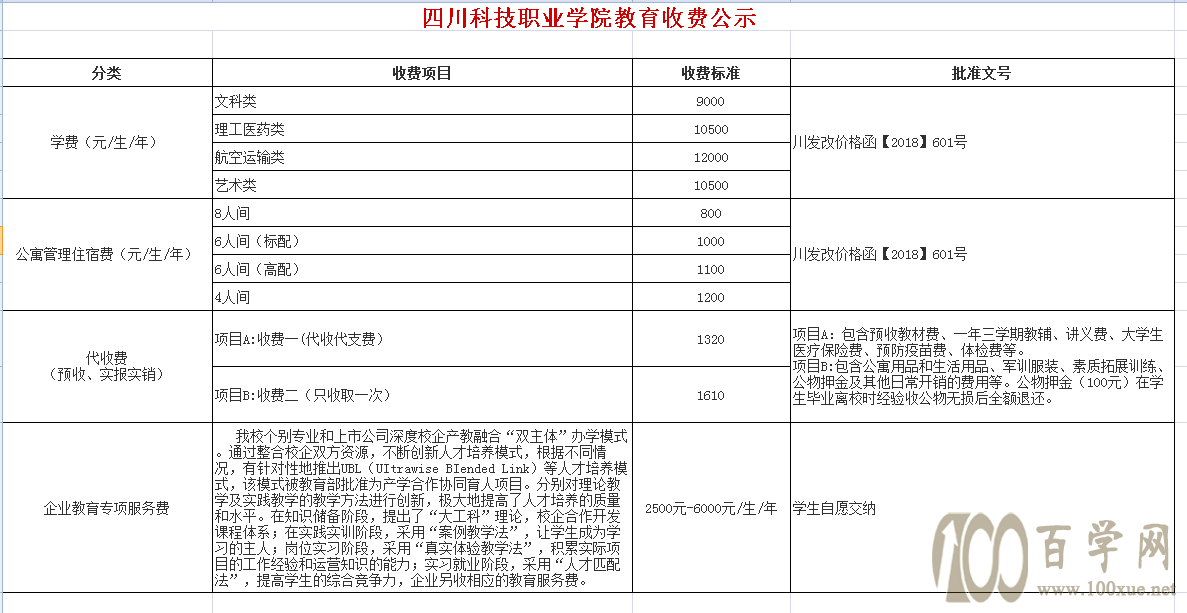This screenshot has height=613, width=1187.
Task: Select the 项目A/项目B description cell
Action: (981, 366)
